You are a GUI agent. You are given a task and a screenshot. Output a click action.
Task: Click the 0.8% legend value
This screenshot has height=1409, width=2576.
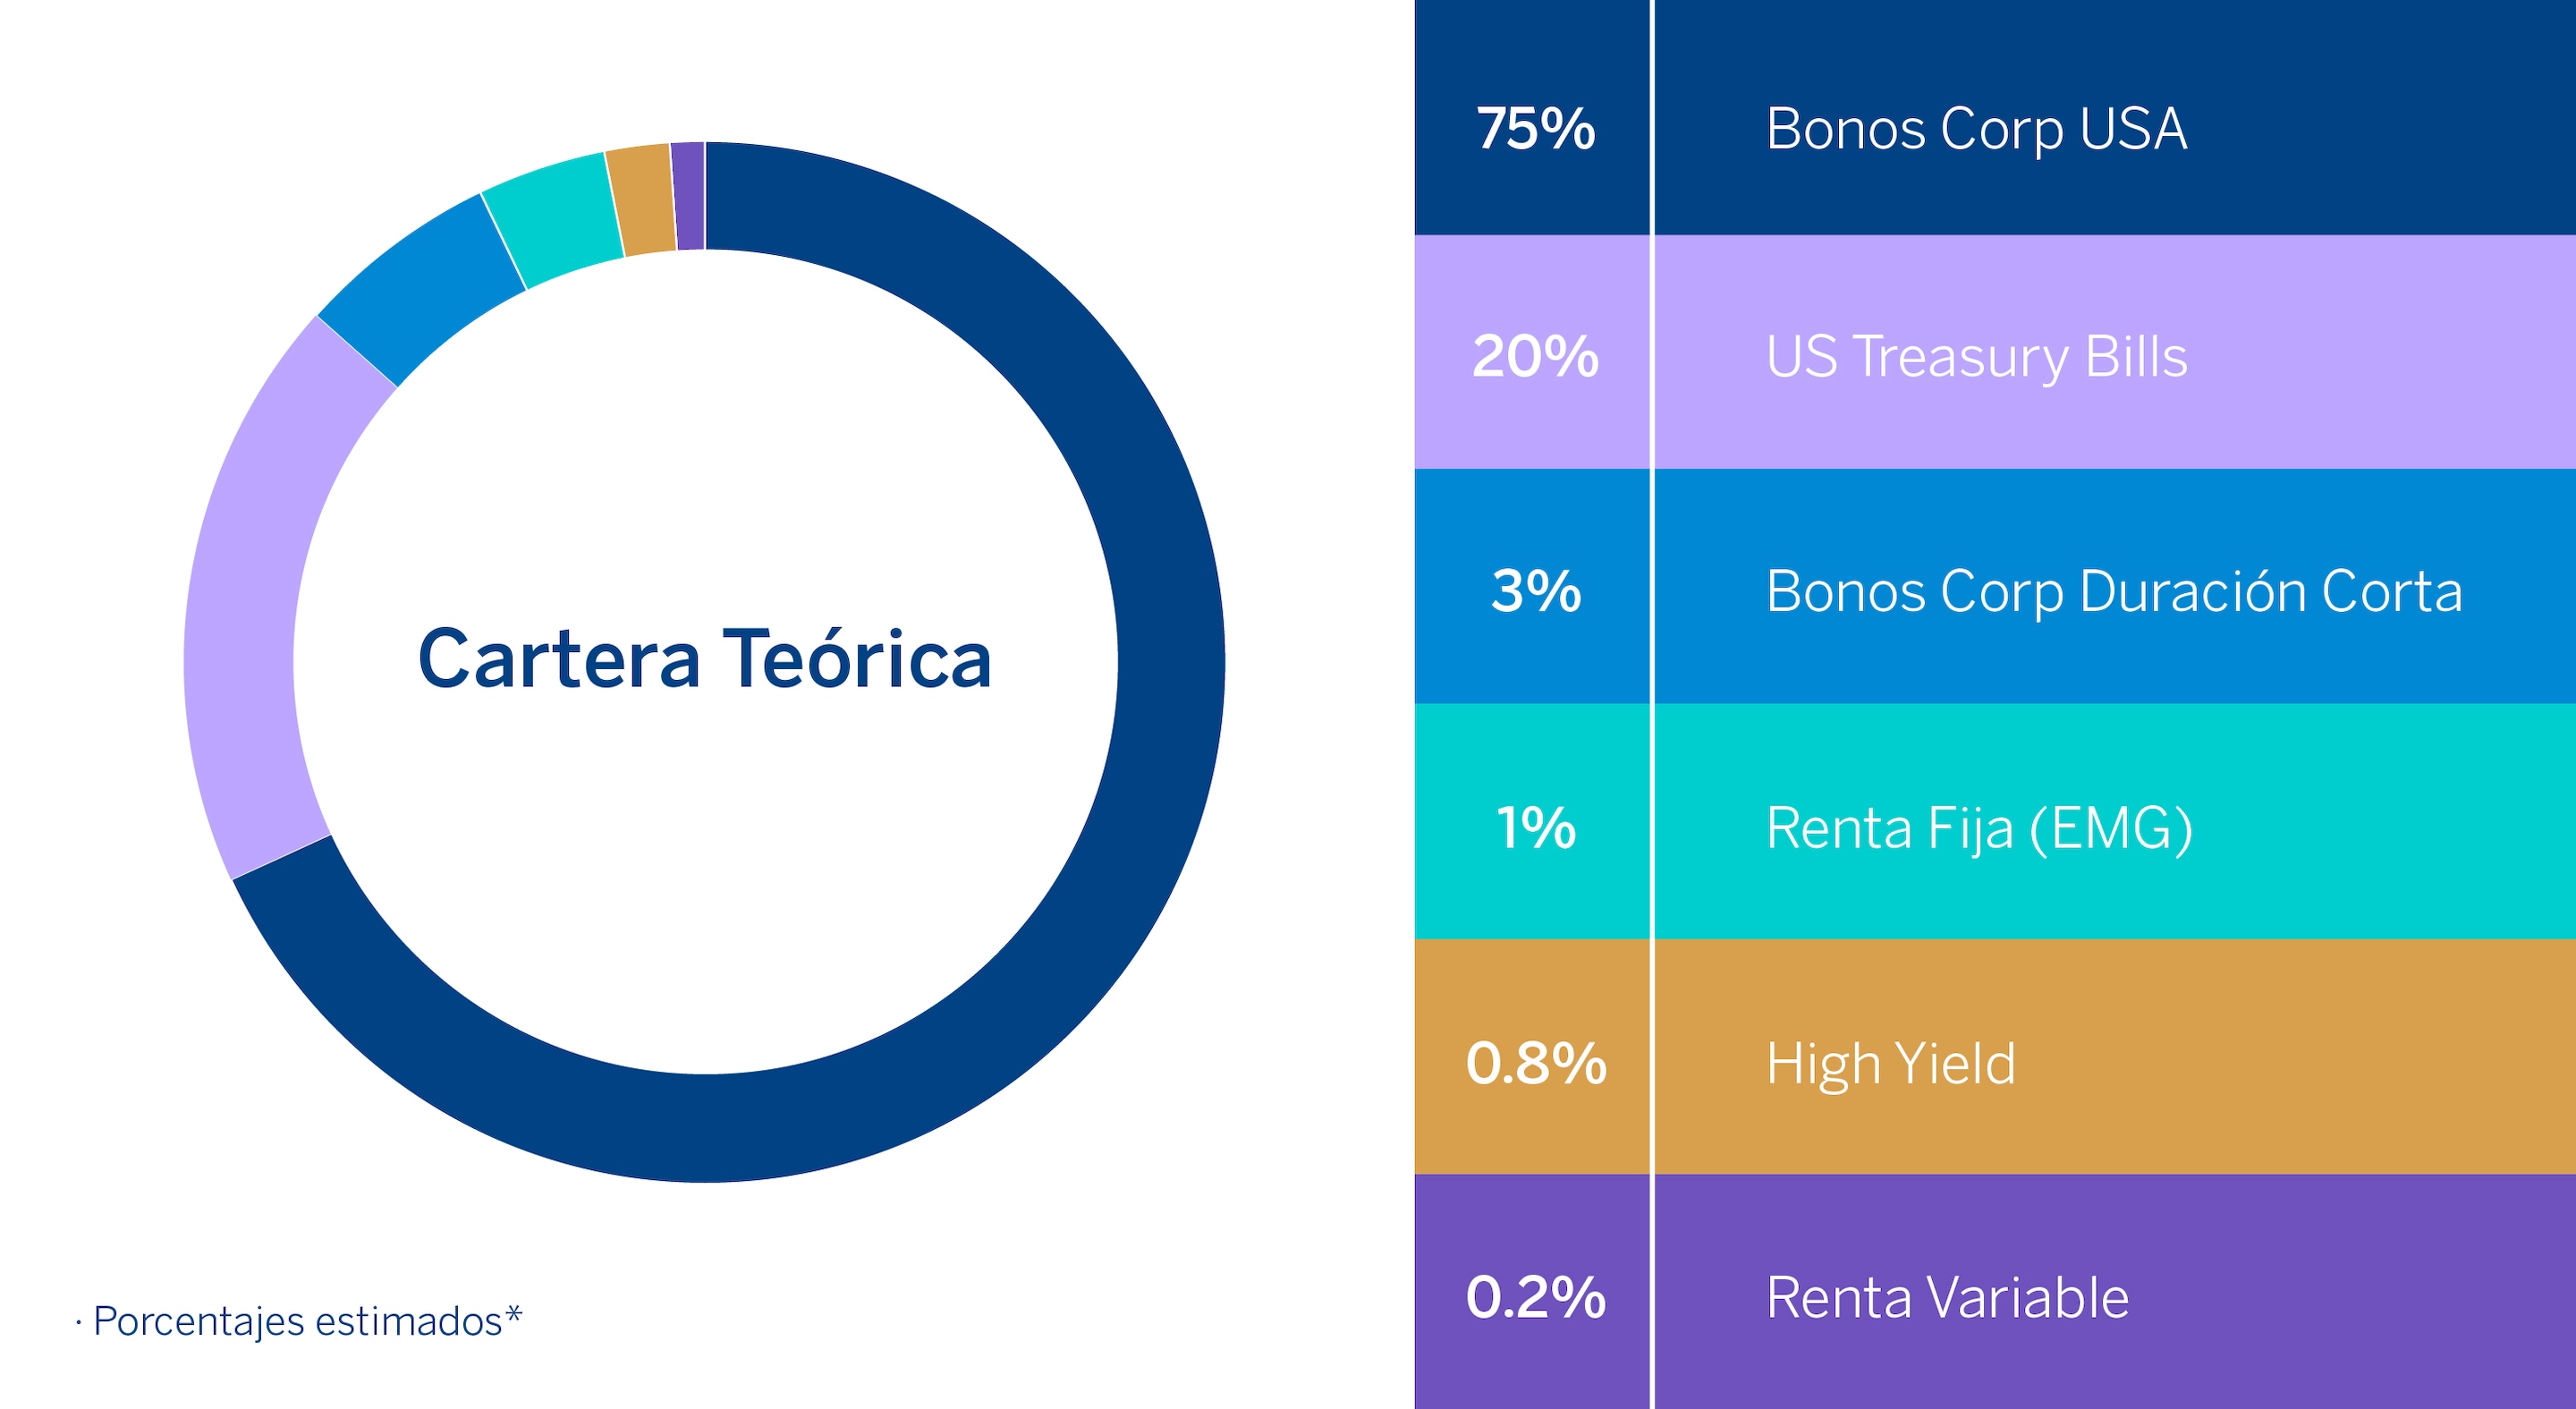click(x=1535, y=1063)
